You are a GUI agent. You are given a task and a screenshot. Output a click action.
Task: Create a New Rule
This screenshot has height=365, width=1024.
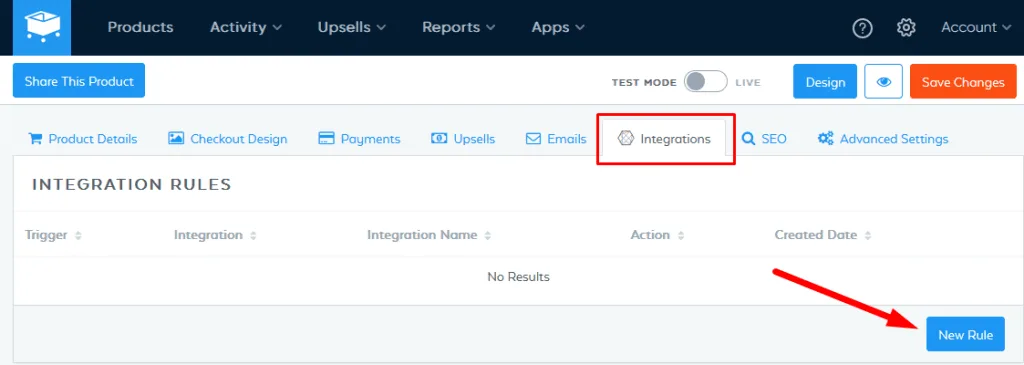tap(965, 334)
